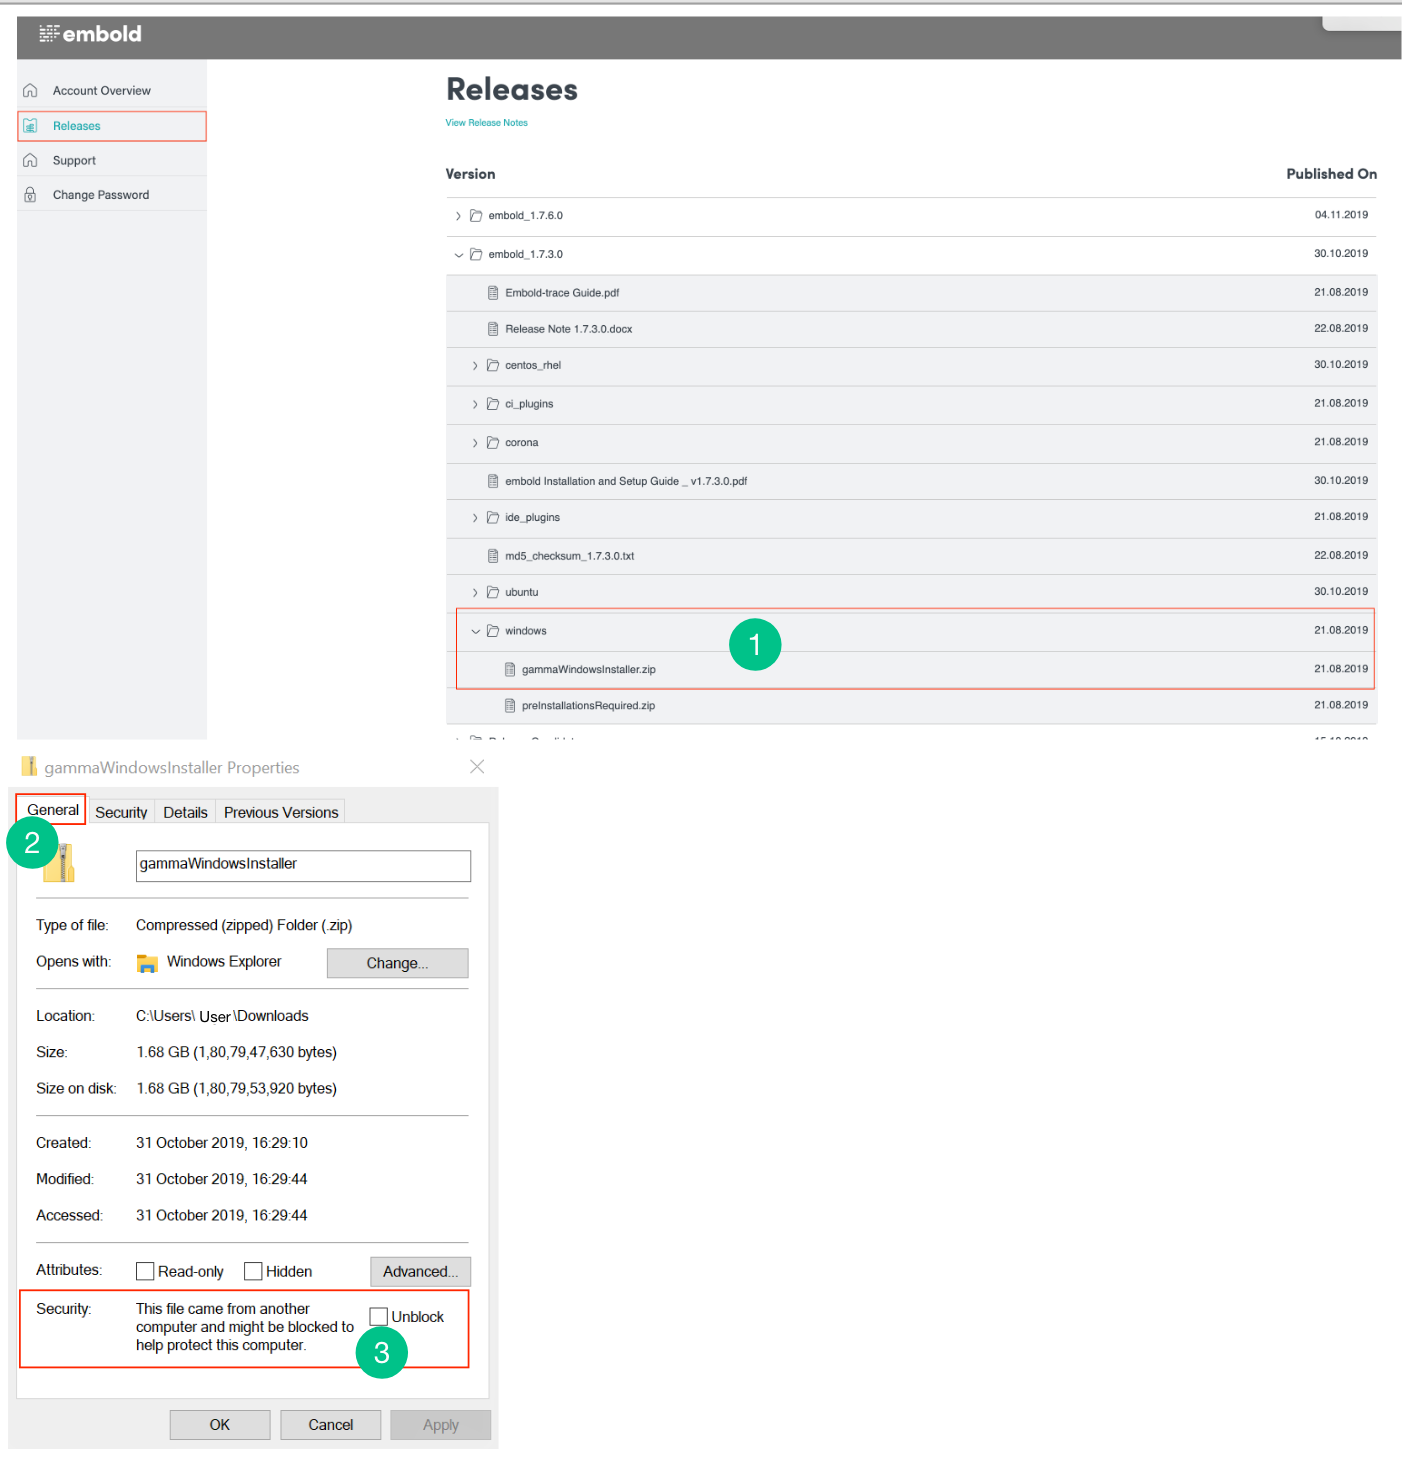Click the Releases sidebar icon

(x=30, y=126)
